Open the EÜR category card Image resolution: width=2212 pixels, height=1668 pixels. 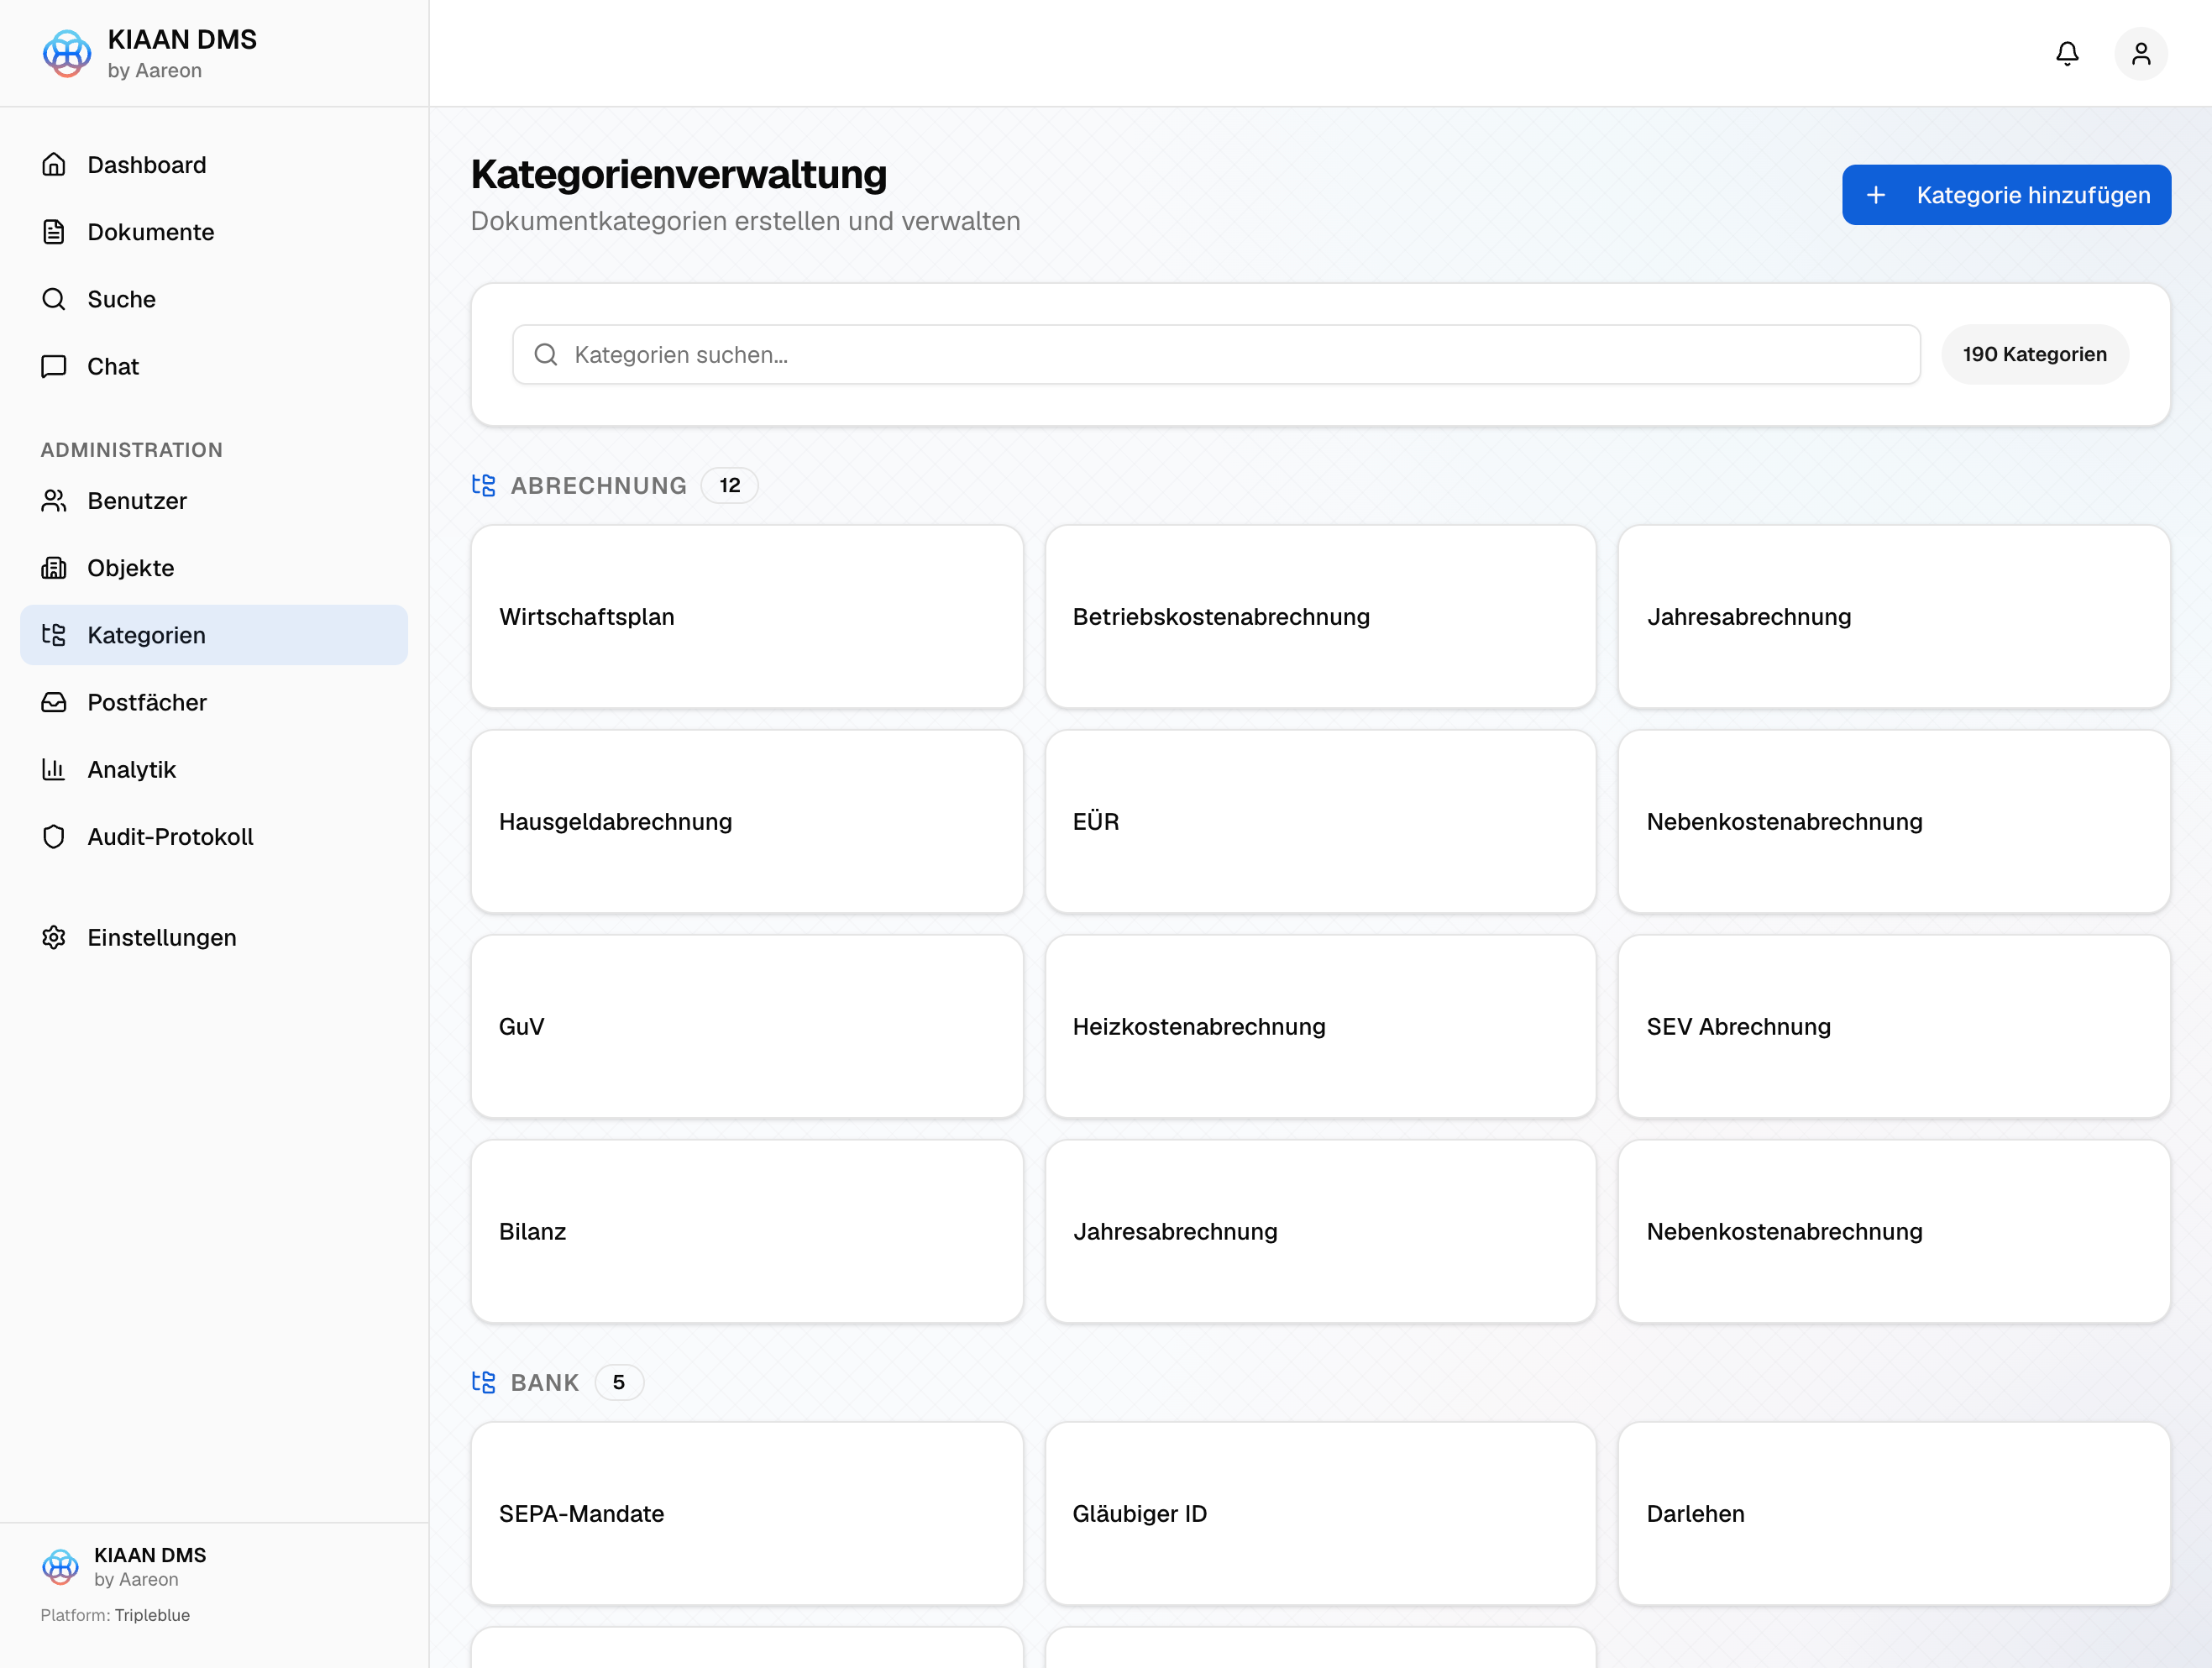click(x=1320, y=821)
